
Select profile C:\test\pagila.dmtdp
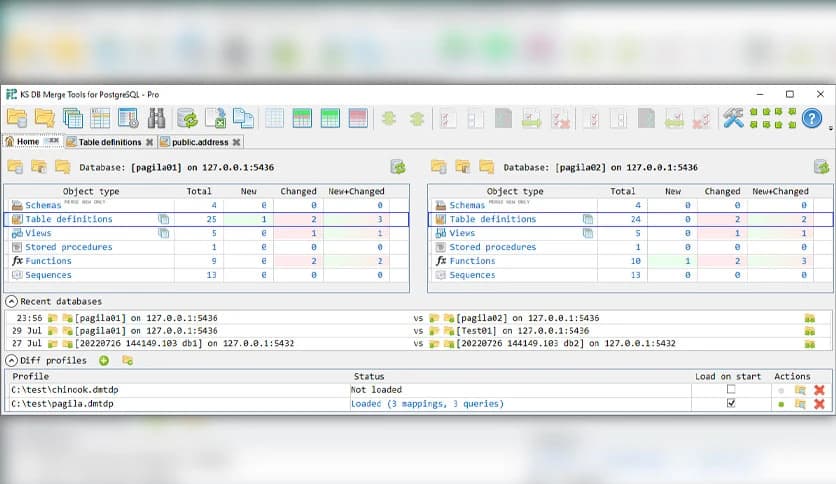coord(62,404)
